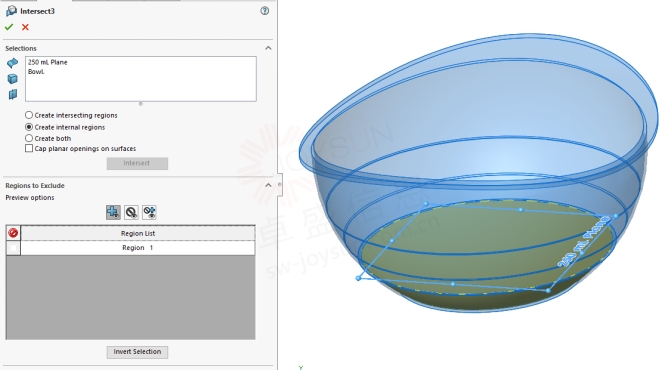Enable Cap planar openings on surfaces
This screenshot has width=669, height=370.
29,149
